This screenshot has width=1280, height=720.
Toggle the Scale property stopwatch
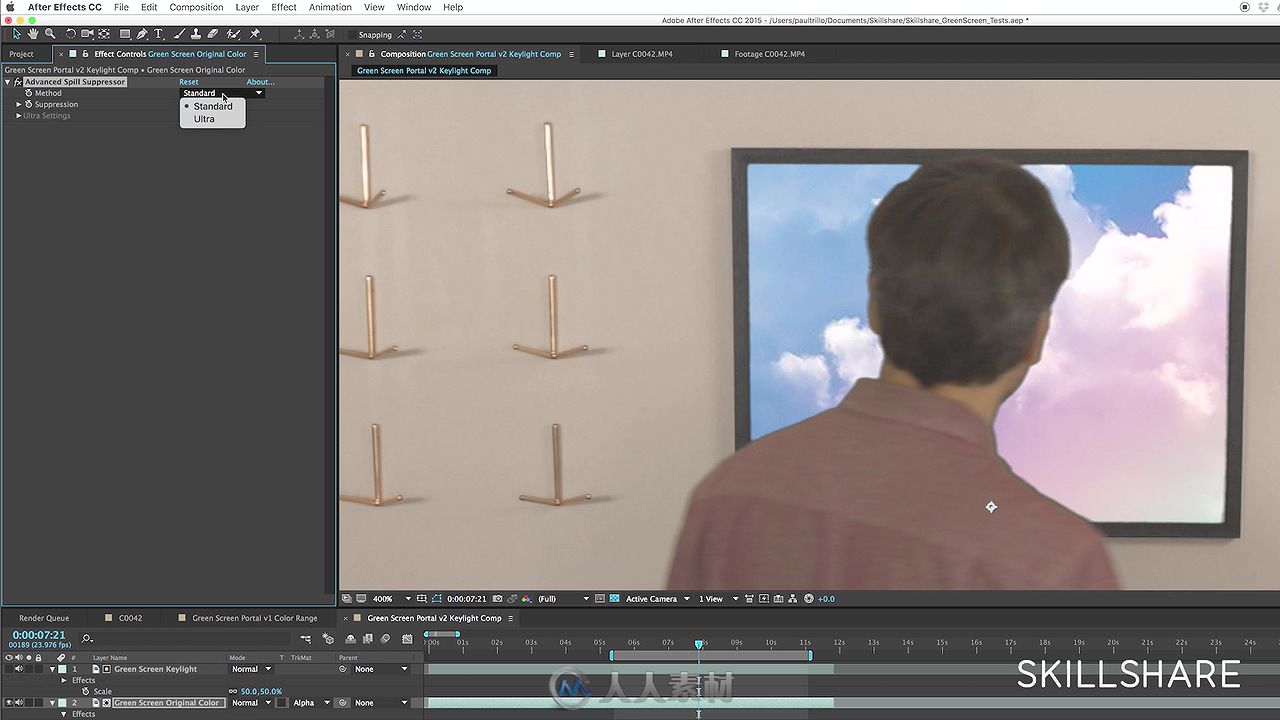(85, 691)
